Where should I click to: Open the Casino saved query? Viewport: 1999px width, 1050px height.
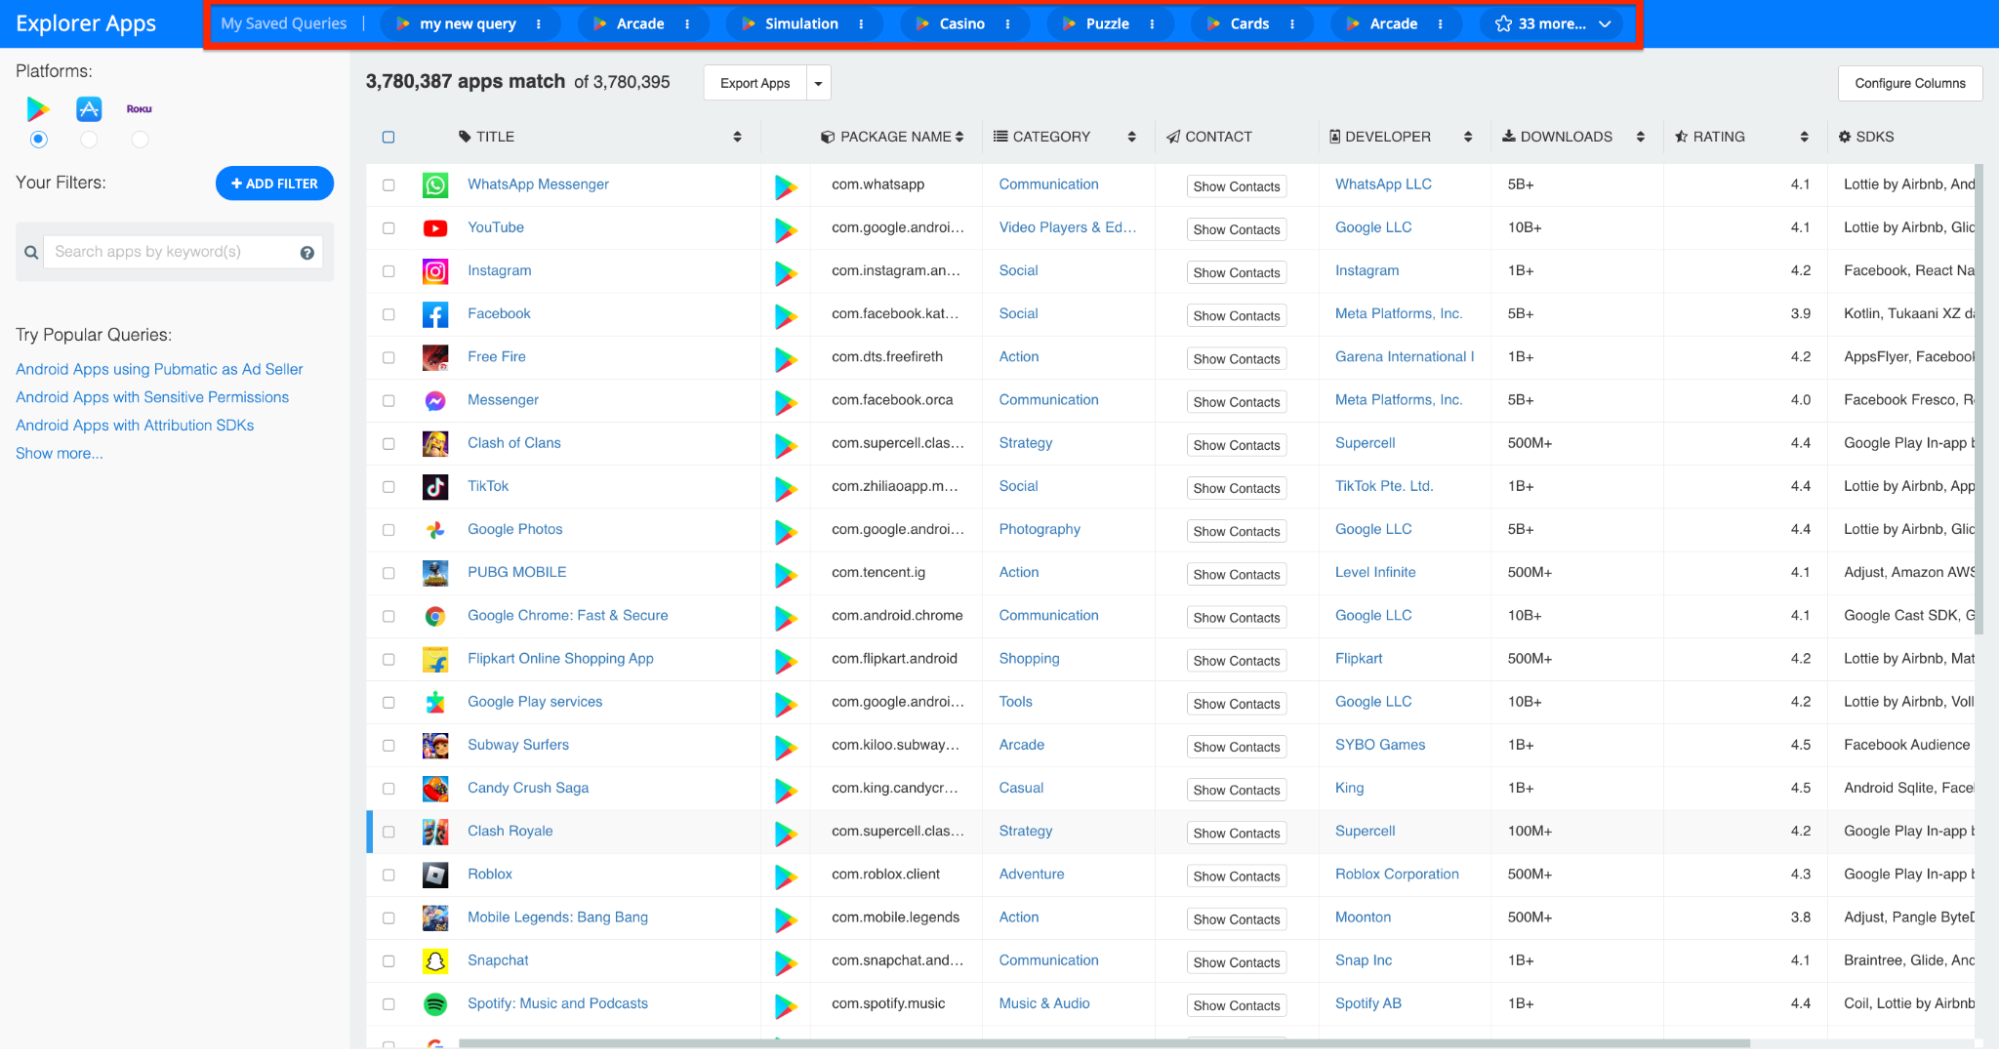(x=962, y=24)
